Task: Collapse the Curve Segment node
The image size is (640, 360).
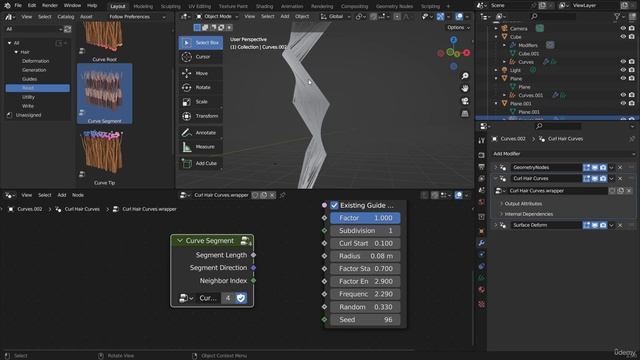Action: pos(179,241)
